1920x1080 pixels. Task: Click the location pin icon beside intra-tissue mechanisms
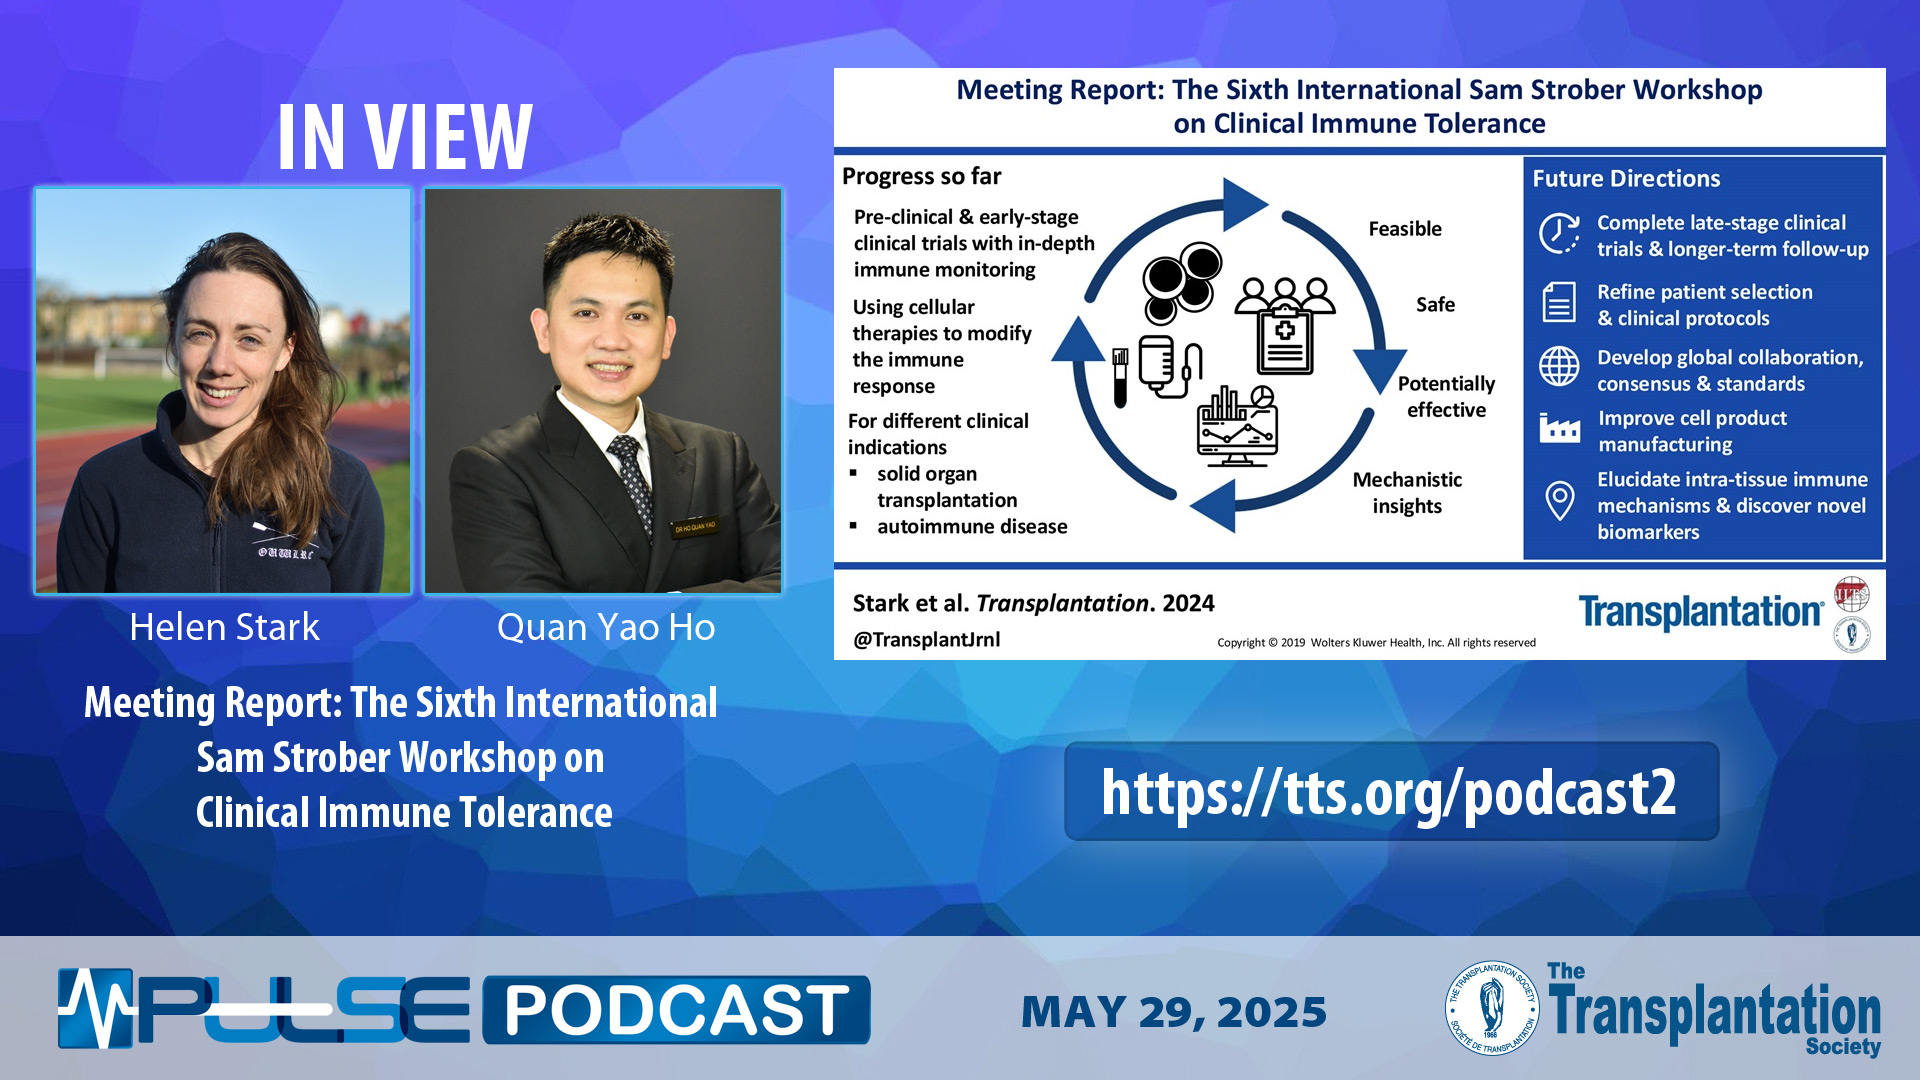point(1559,500)
